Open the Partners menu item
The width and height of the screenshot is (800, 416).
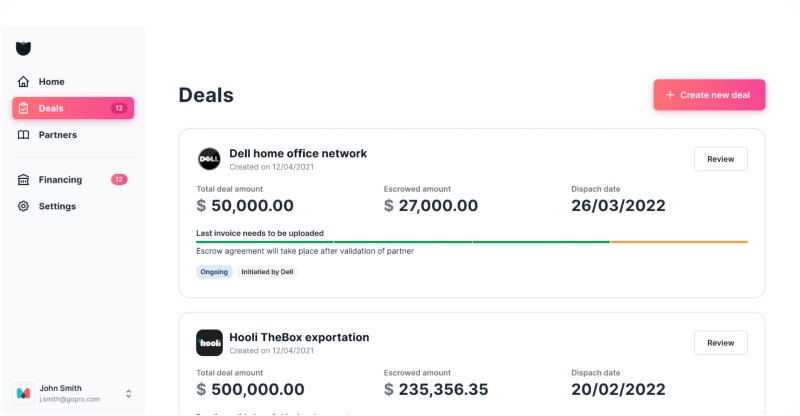click(57, 135)
